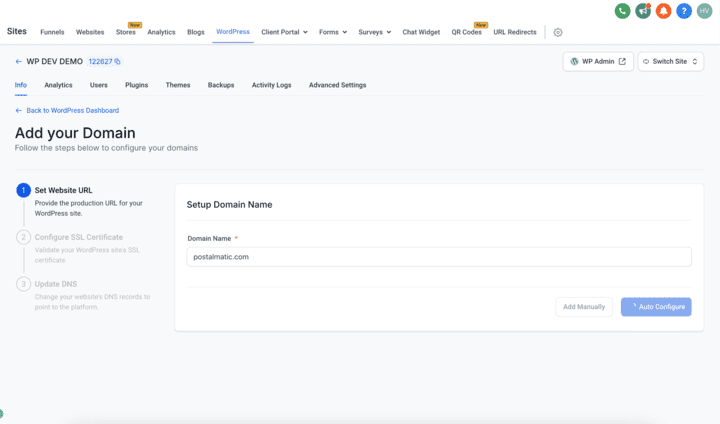
Task: Switch to the Users tab
Action: click(x=99, y=85)
